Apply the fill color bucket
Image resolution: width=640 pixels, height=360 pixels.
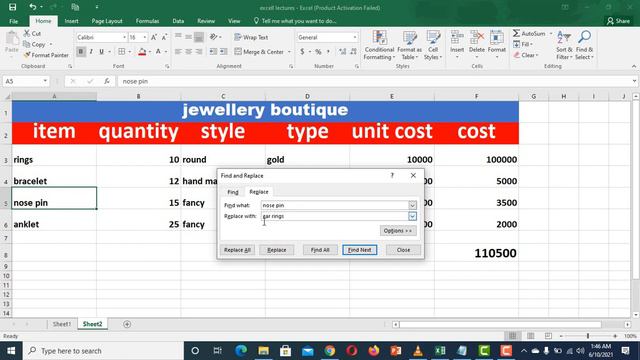[142, 52]
